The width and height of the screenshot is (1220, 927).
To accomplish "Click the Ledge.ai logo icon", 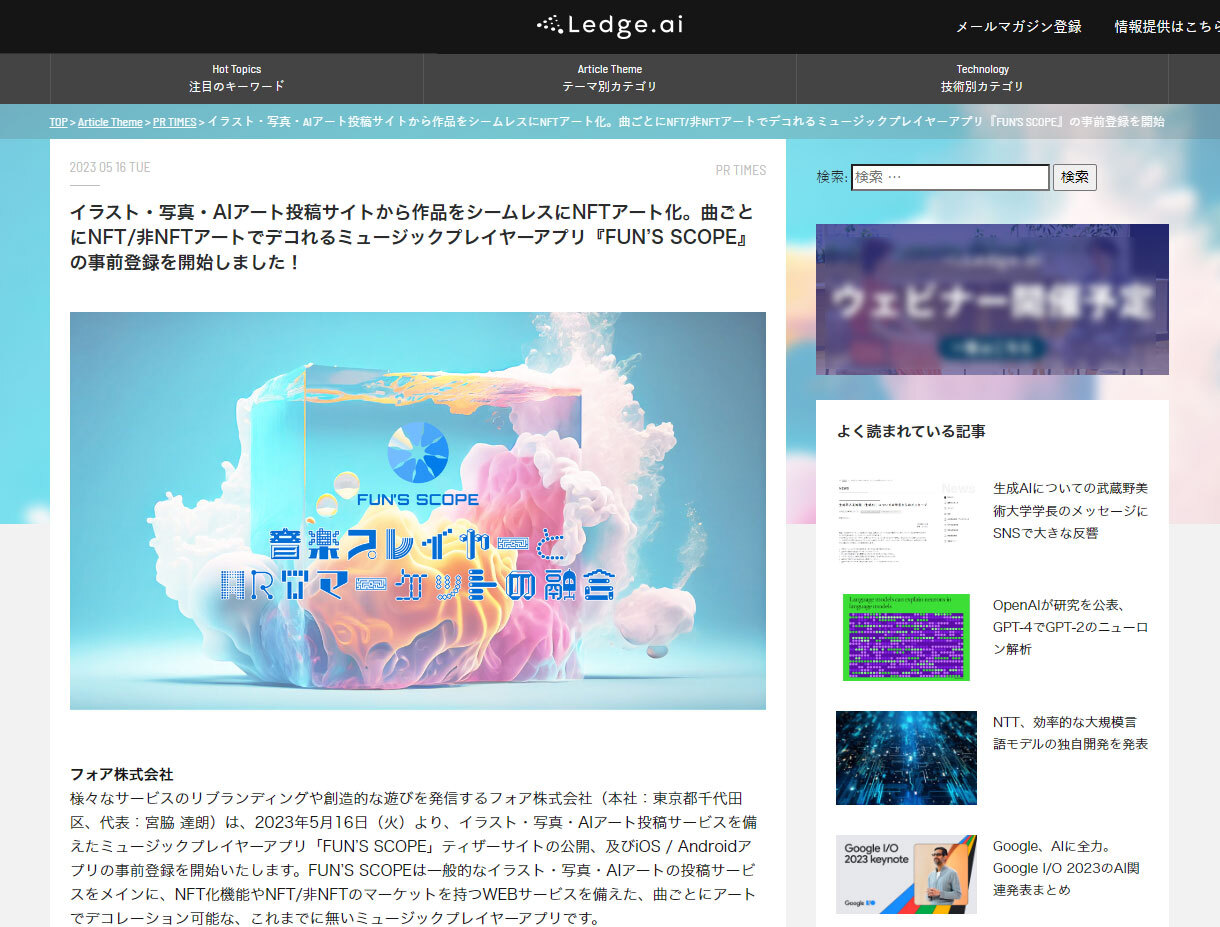I will tap(551, 25).
